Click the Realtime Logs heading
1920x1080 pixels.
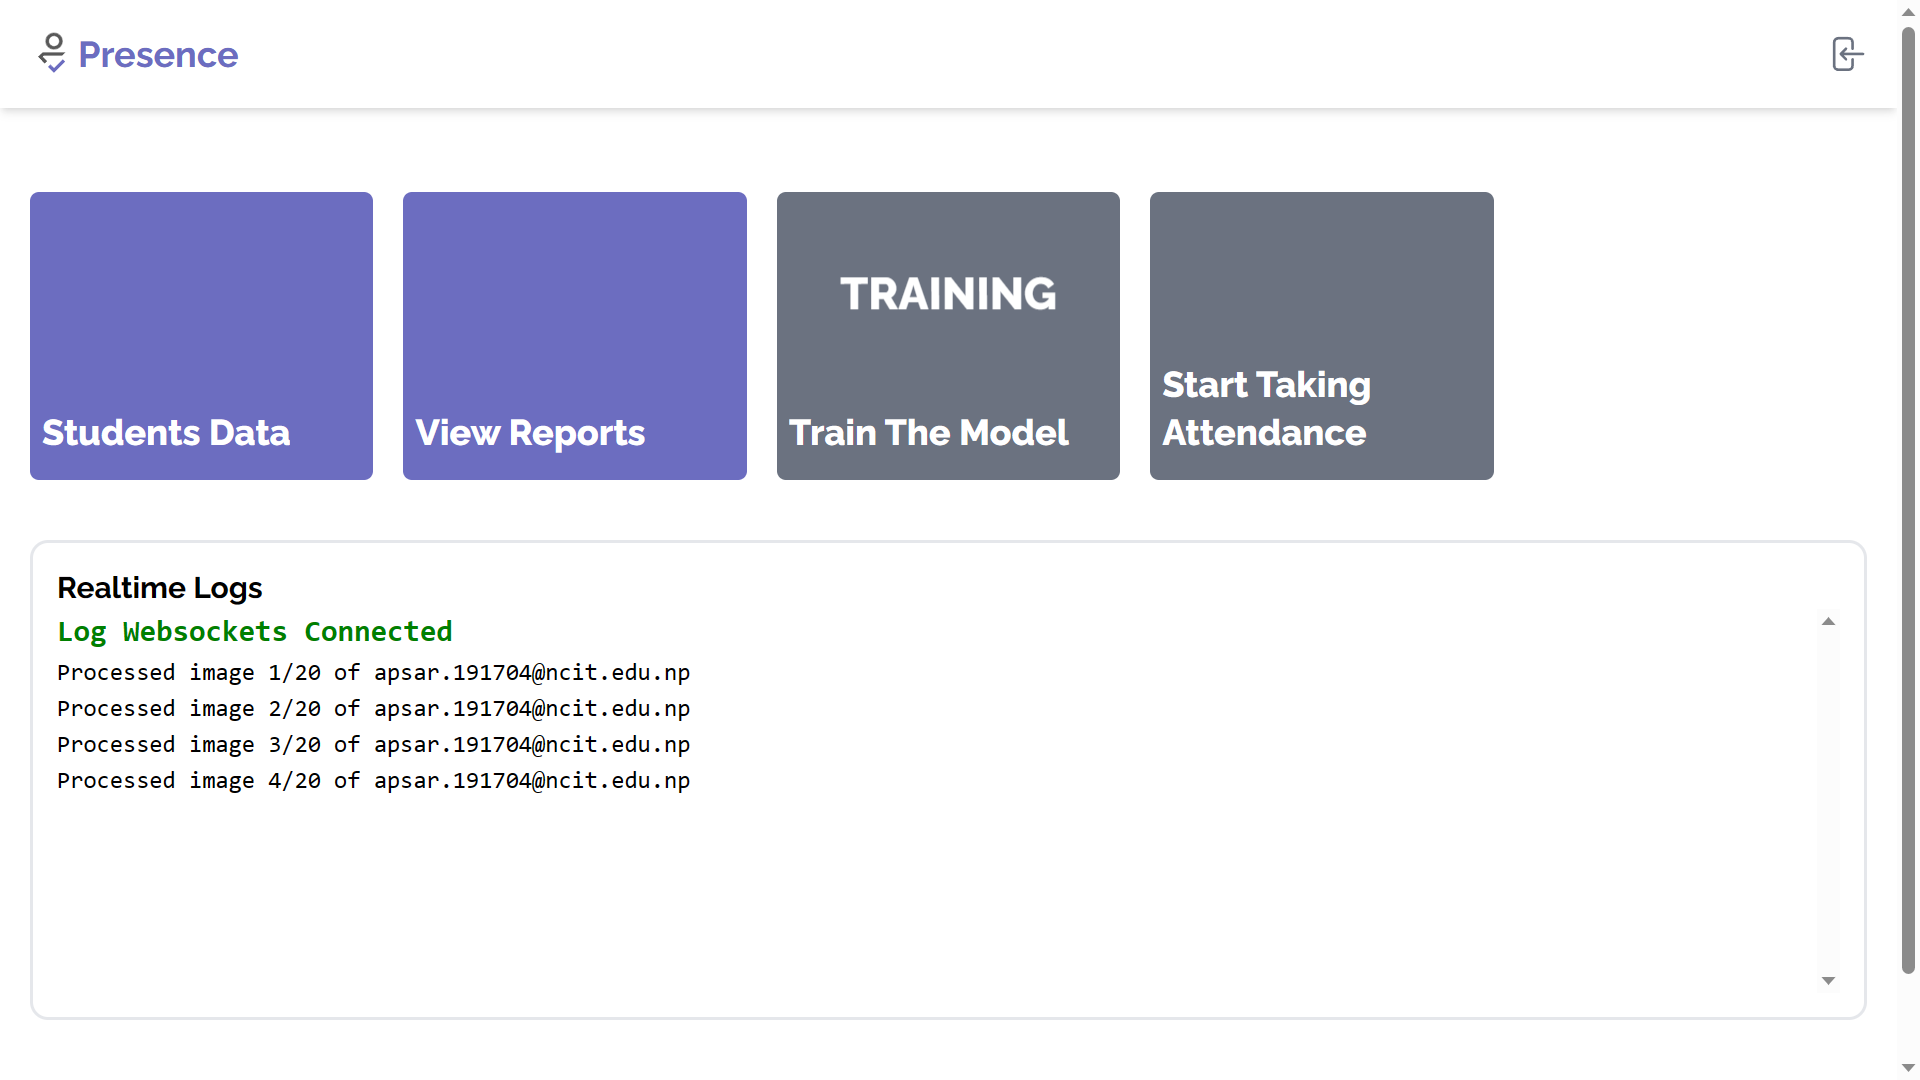[160, 588]
